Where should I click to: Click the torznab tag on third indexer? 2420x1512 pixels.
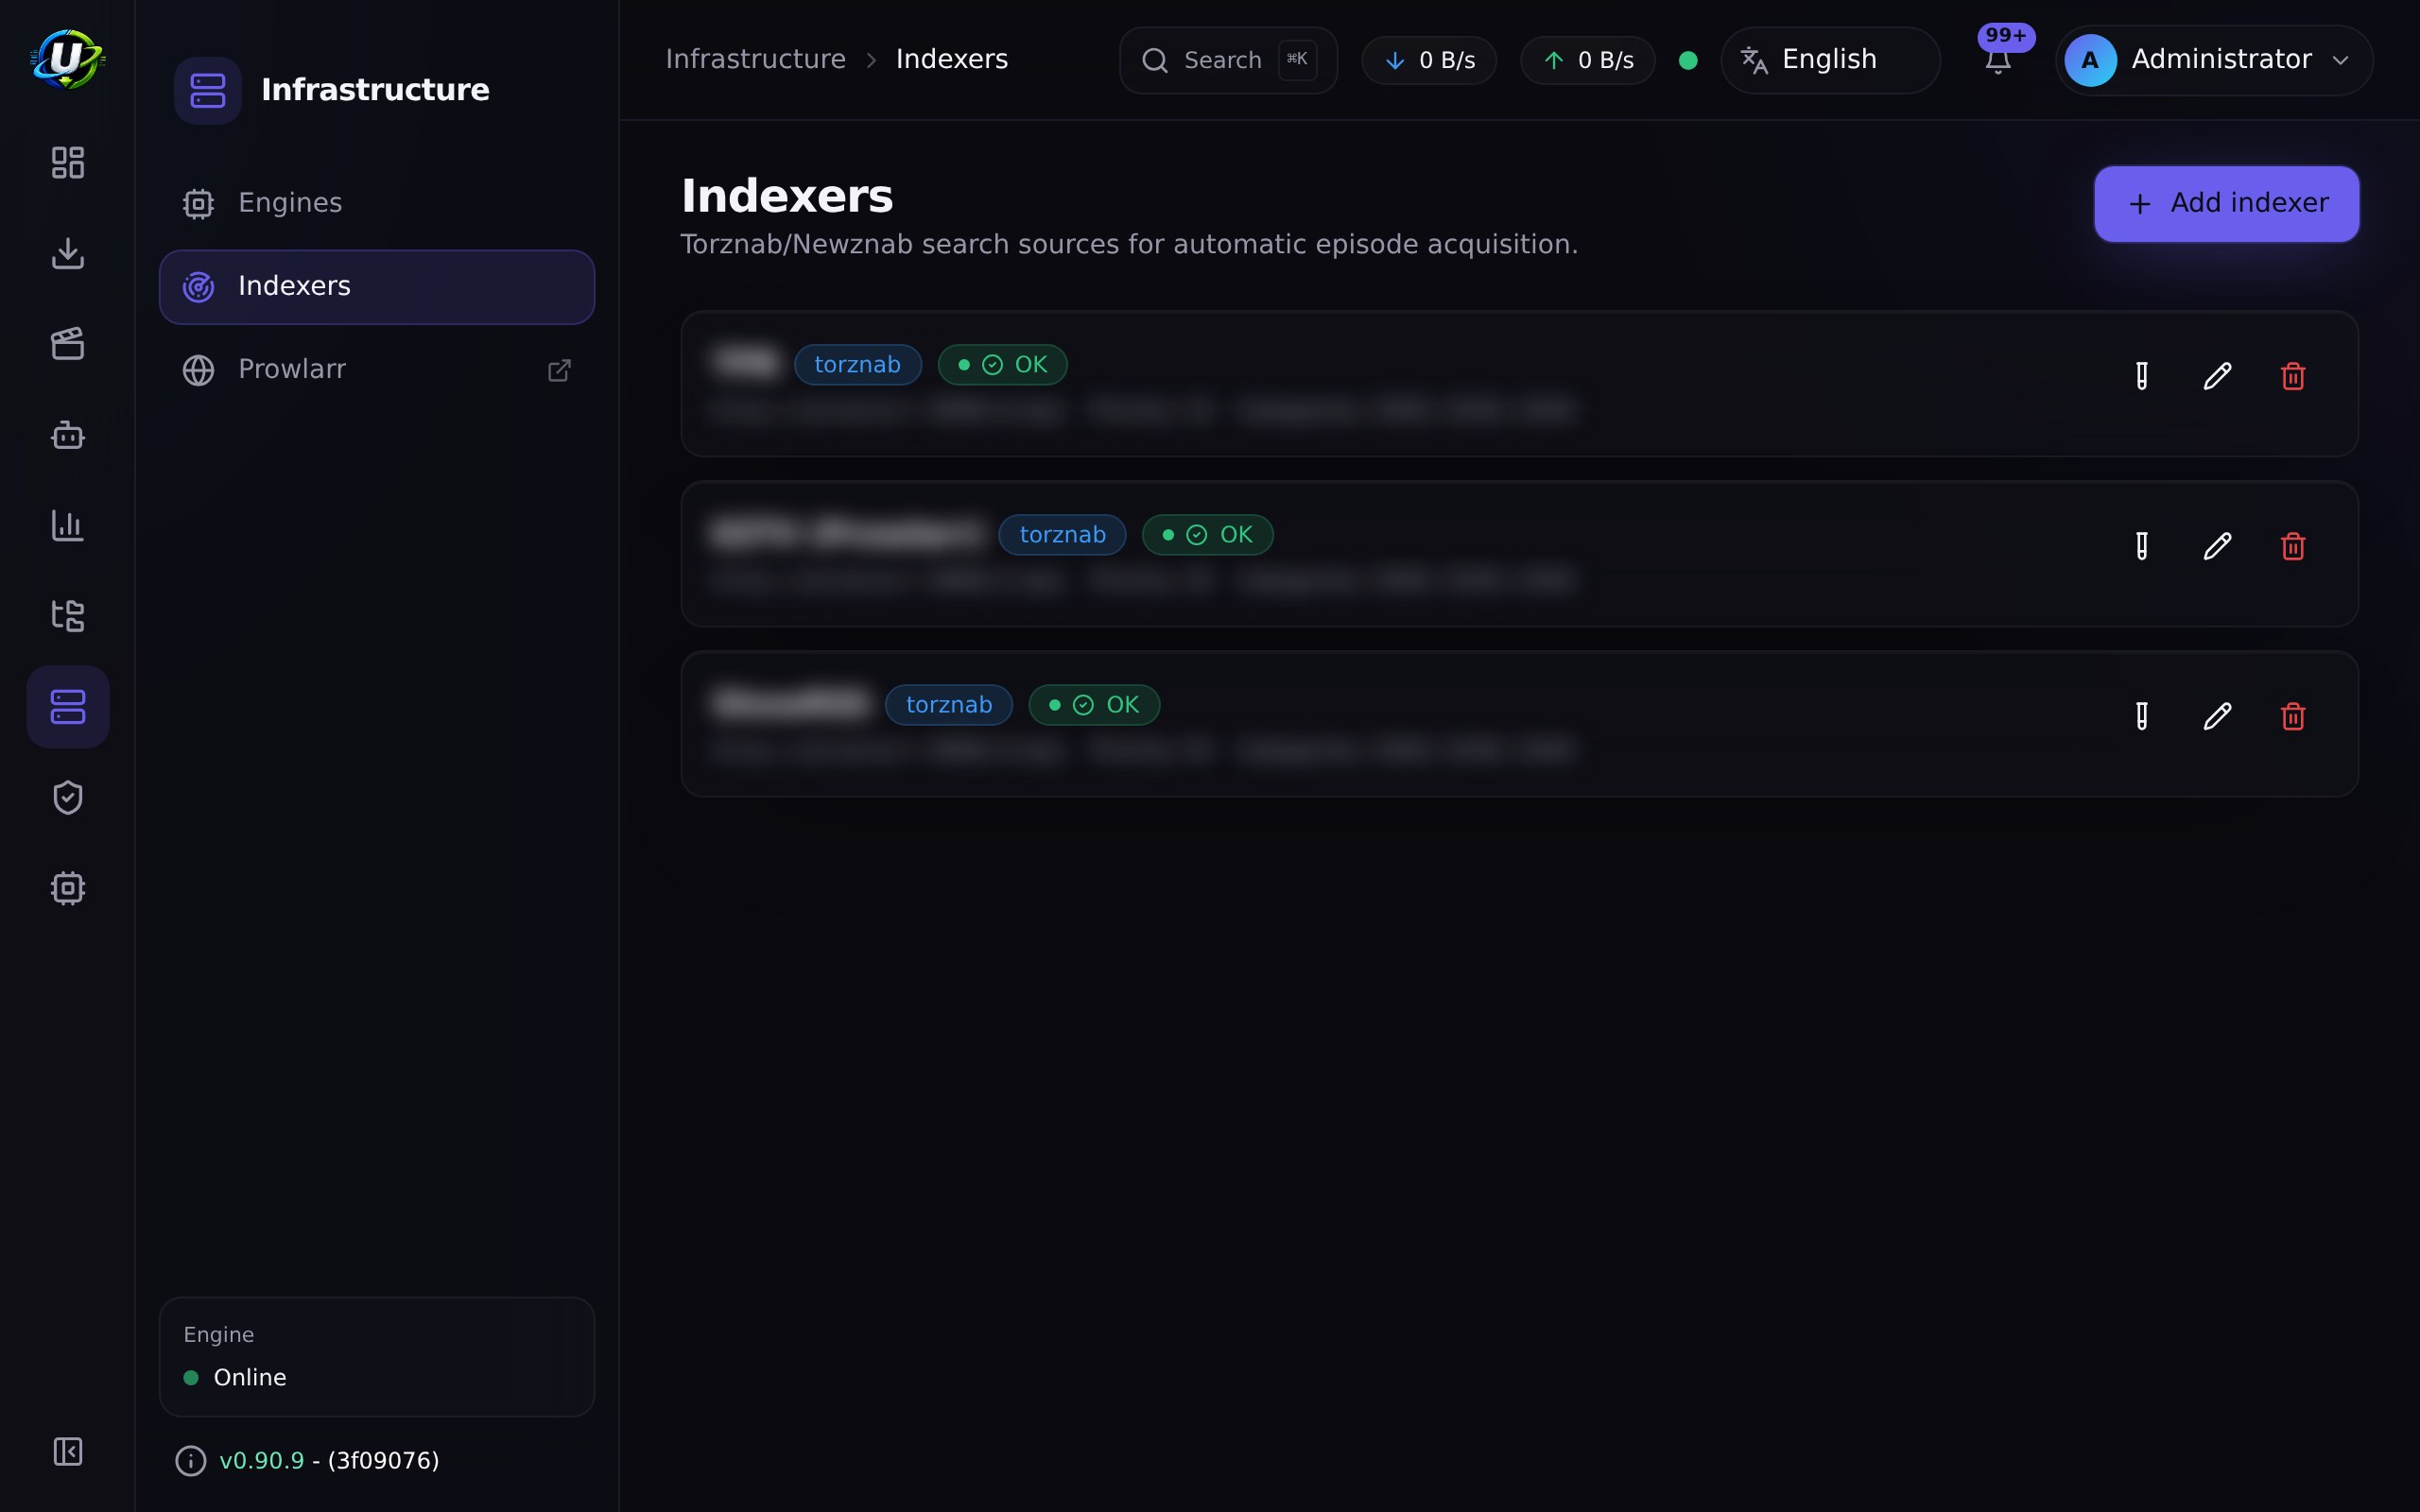tap(948, 705)
